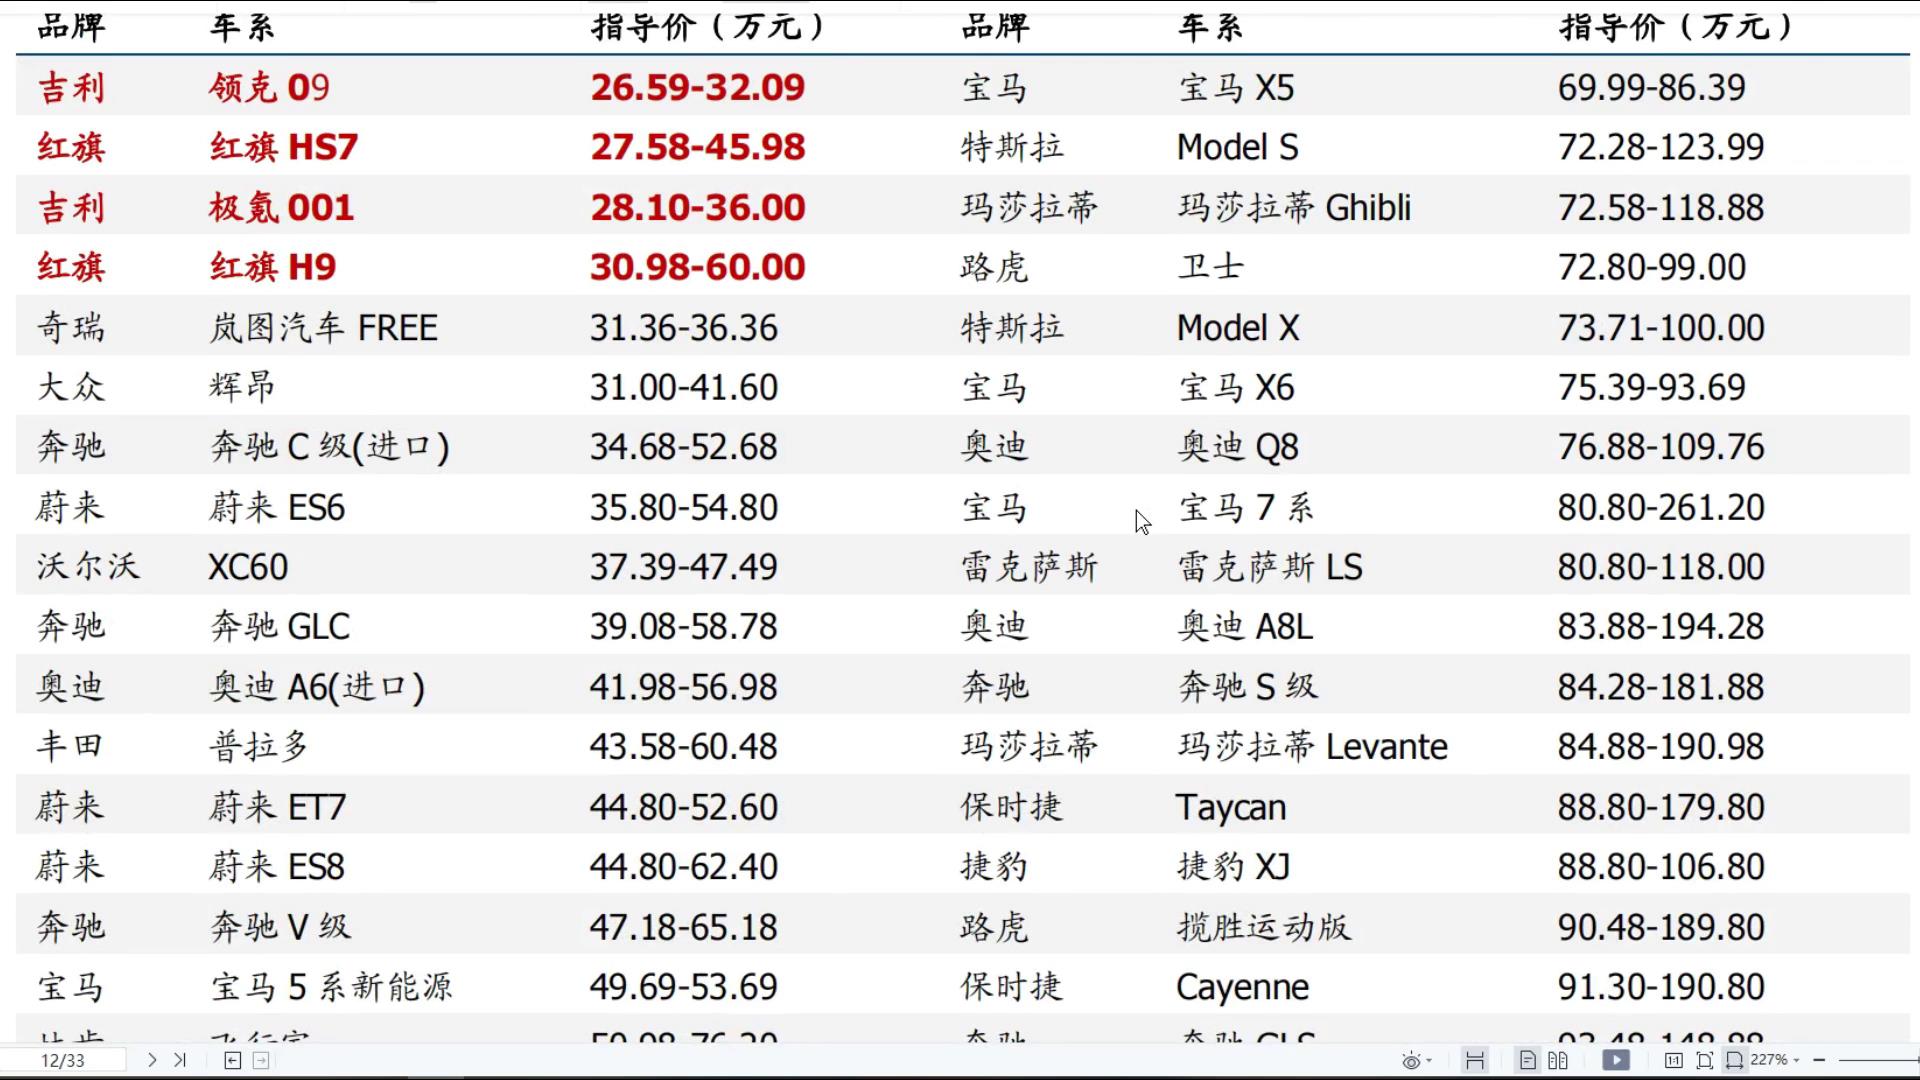This screenshot has height=1080, width=1920.
Task: Start slideshow playback
Action: tap(1616, 1060)
